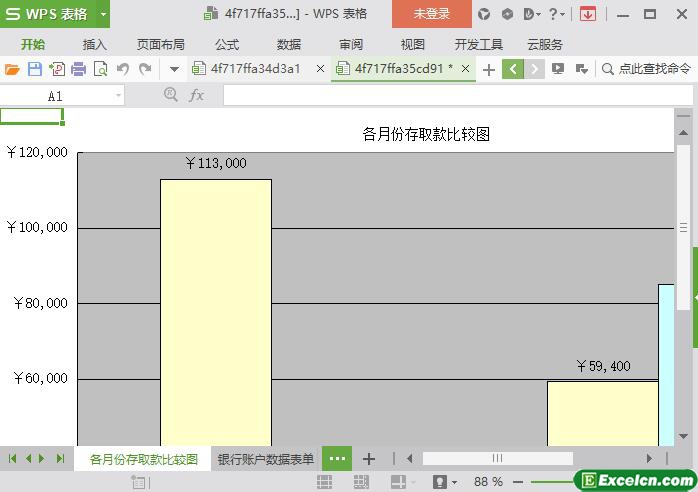Image resolution: width=698 pixels, height=492 pixels.
Task: Expand the quick access toolbar dropdown arrow
Action: (174, 69)
